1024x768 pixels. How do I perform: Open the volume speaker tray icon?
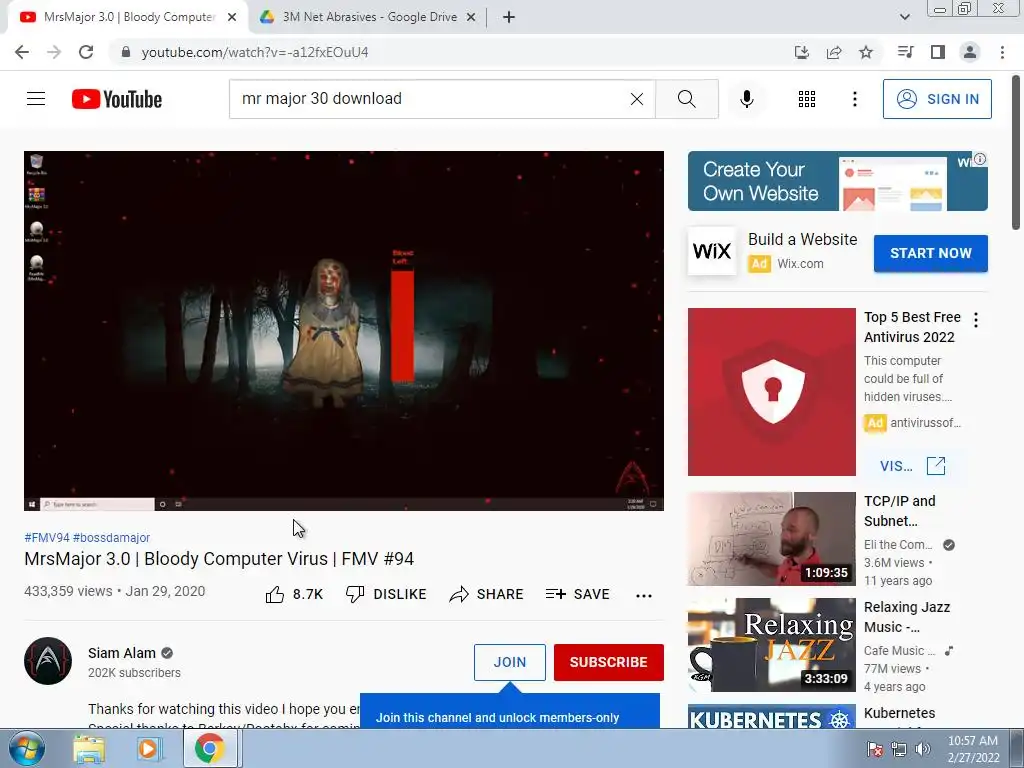coord(923,749)
